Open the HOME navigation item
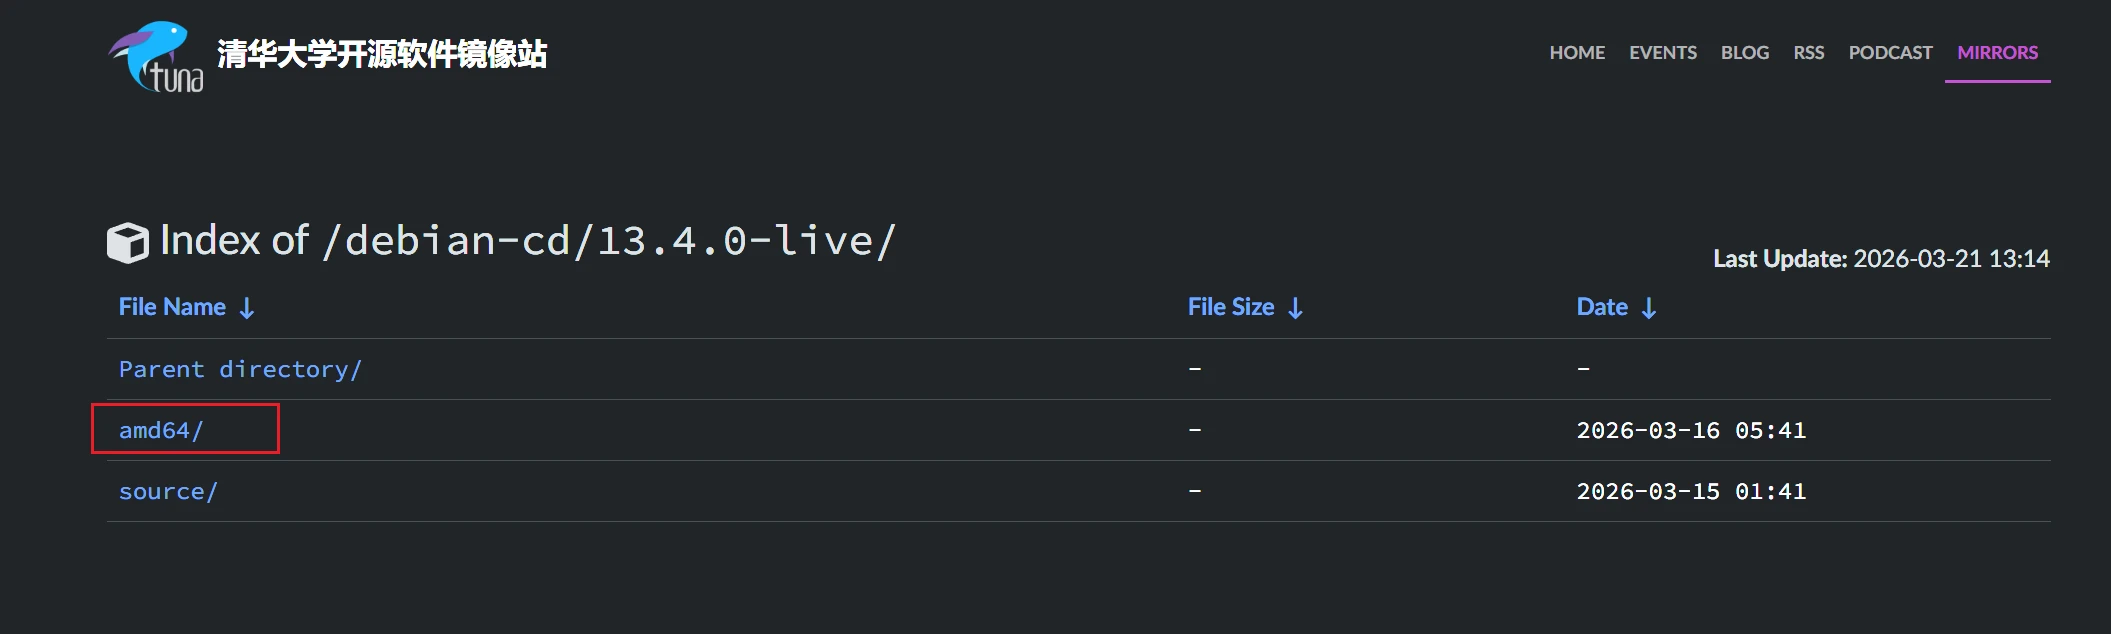This screenshot has height=634, width=2111. click(x=1577, y=53)
